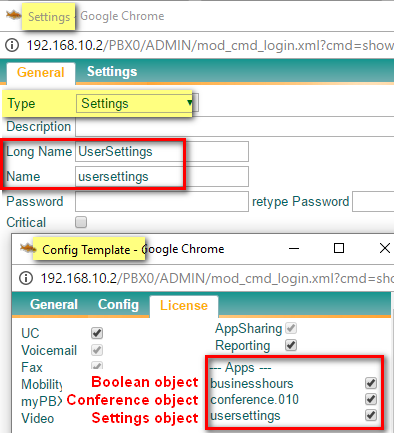This screenshot has width=394, height=433.
Task: Open the Type dropdown showing Settings
Action: click(137, 103)
